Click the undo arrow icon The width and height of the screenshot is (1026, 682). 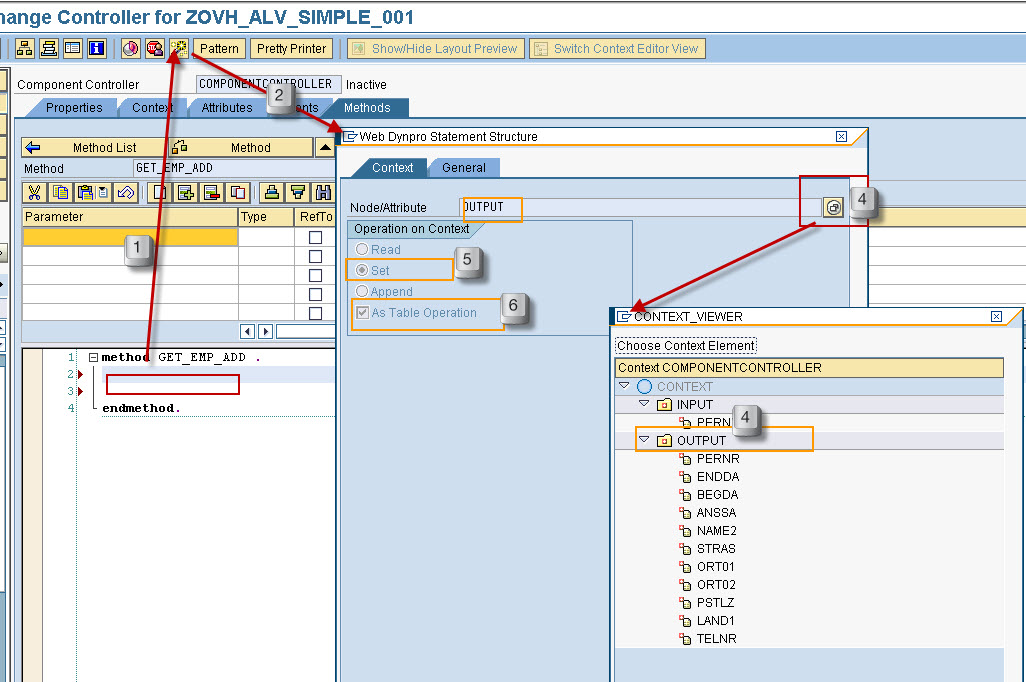click(126, 192)
